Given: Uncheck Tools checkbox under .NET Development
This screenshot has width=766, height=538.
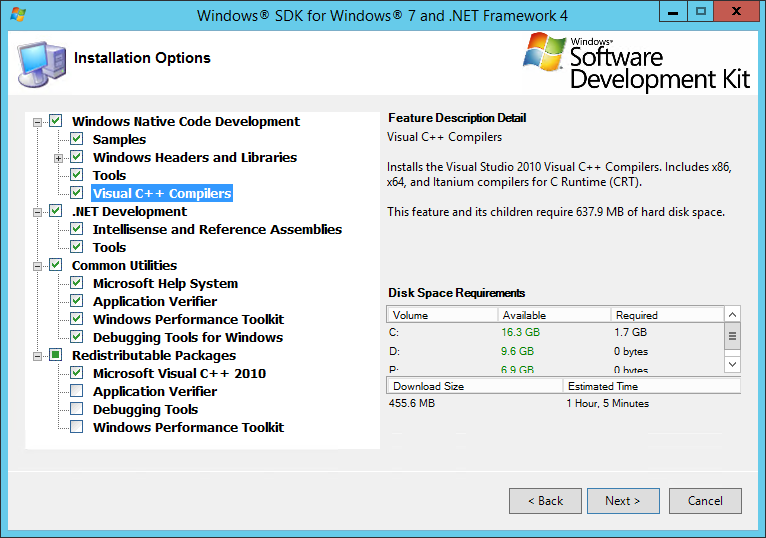Looking at the screenshot, I should [x=77, y=247].
